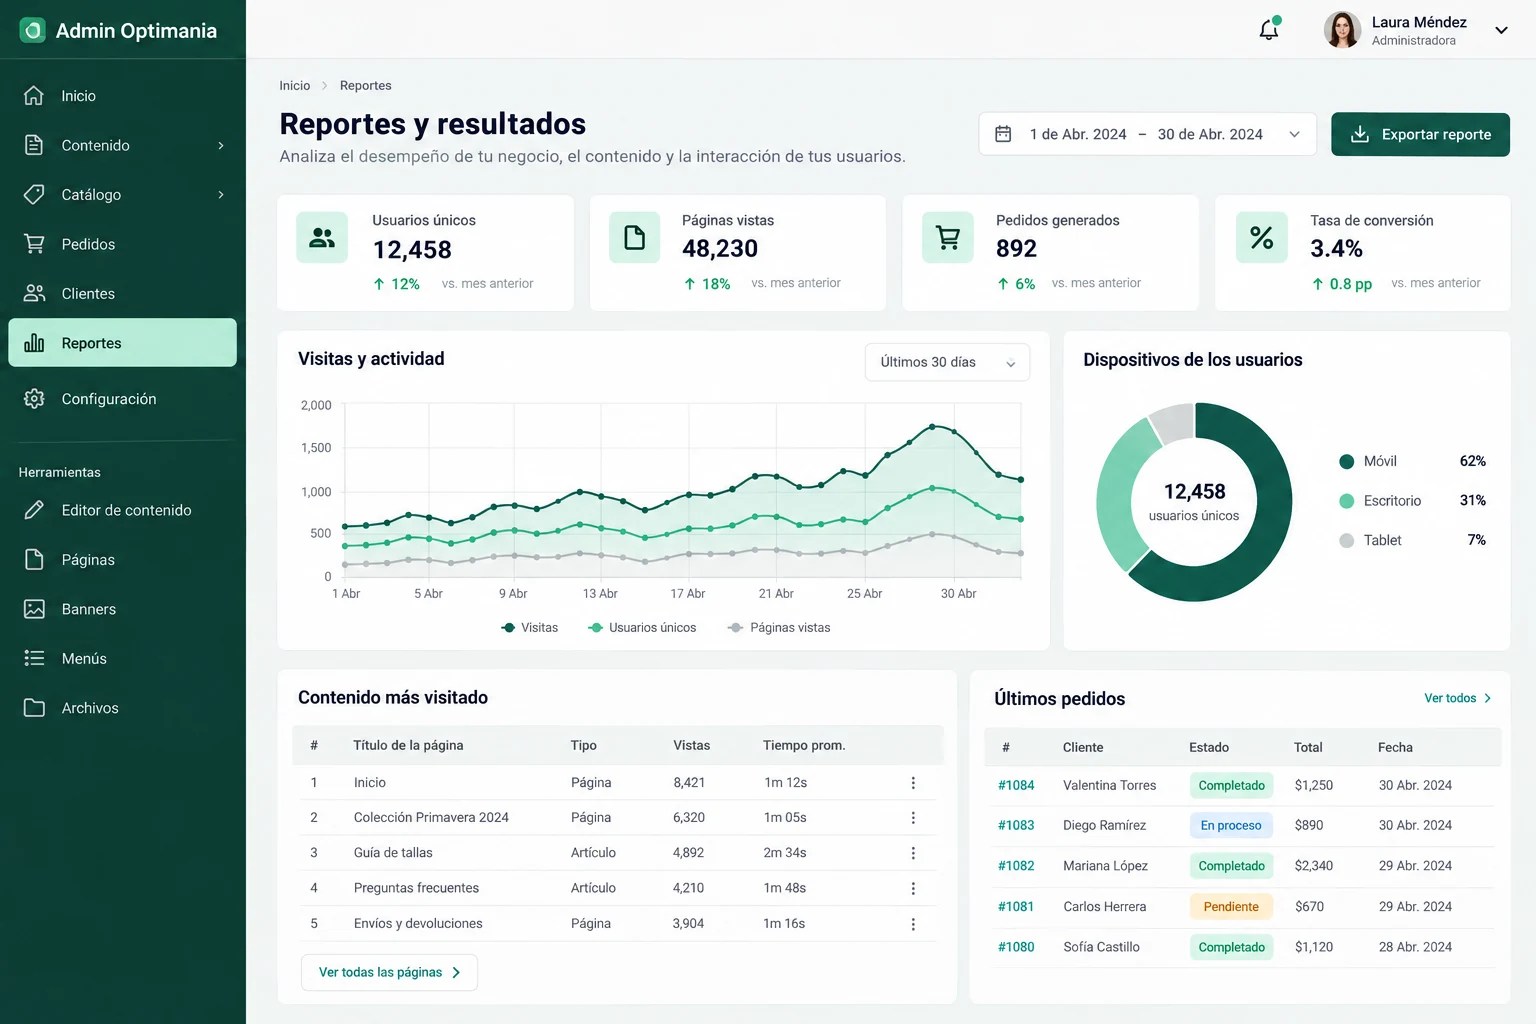Expand the Catálogo submenu chevron
1536x1024 pixels.
coord(221,194)
